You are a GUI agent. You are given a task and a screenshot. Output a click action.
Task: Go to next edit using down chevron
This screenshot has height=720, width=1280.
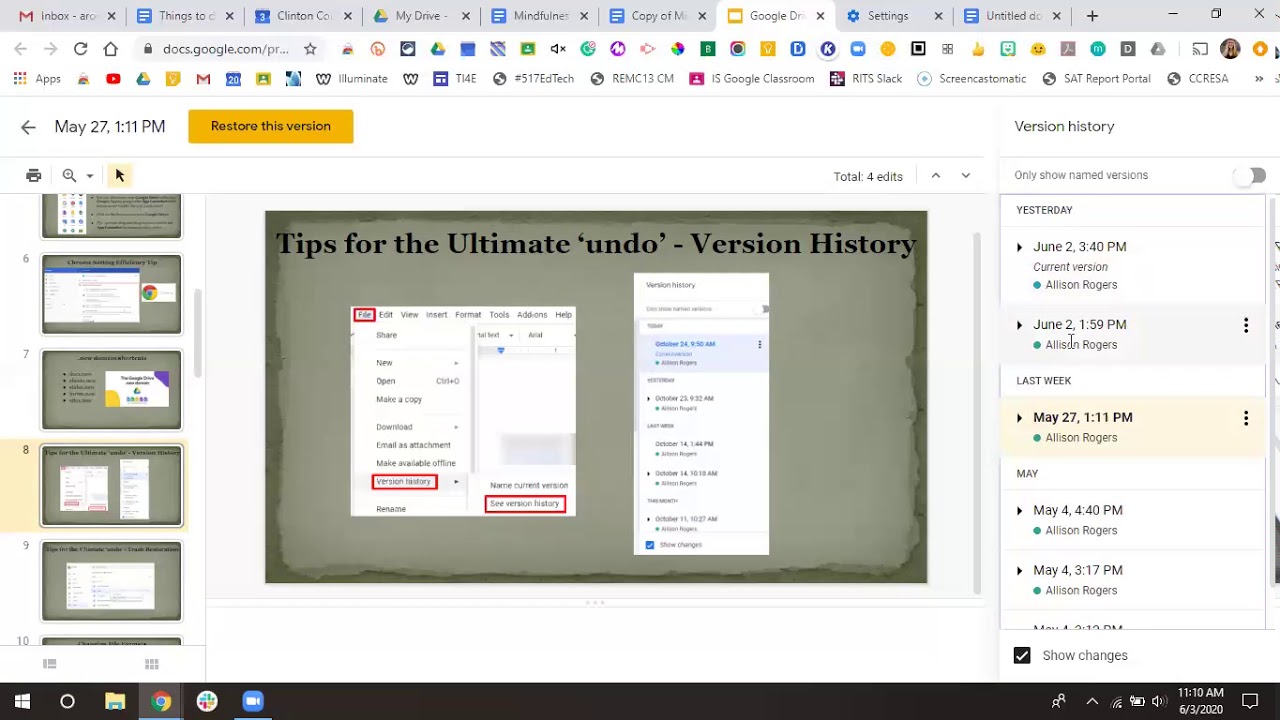point(966,176)
